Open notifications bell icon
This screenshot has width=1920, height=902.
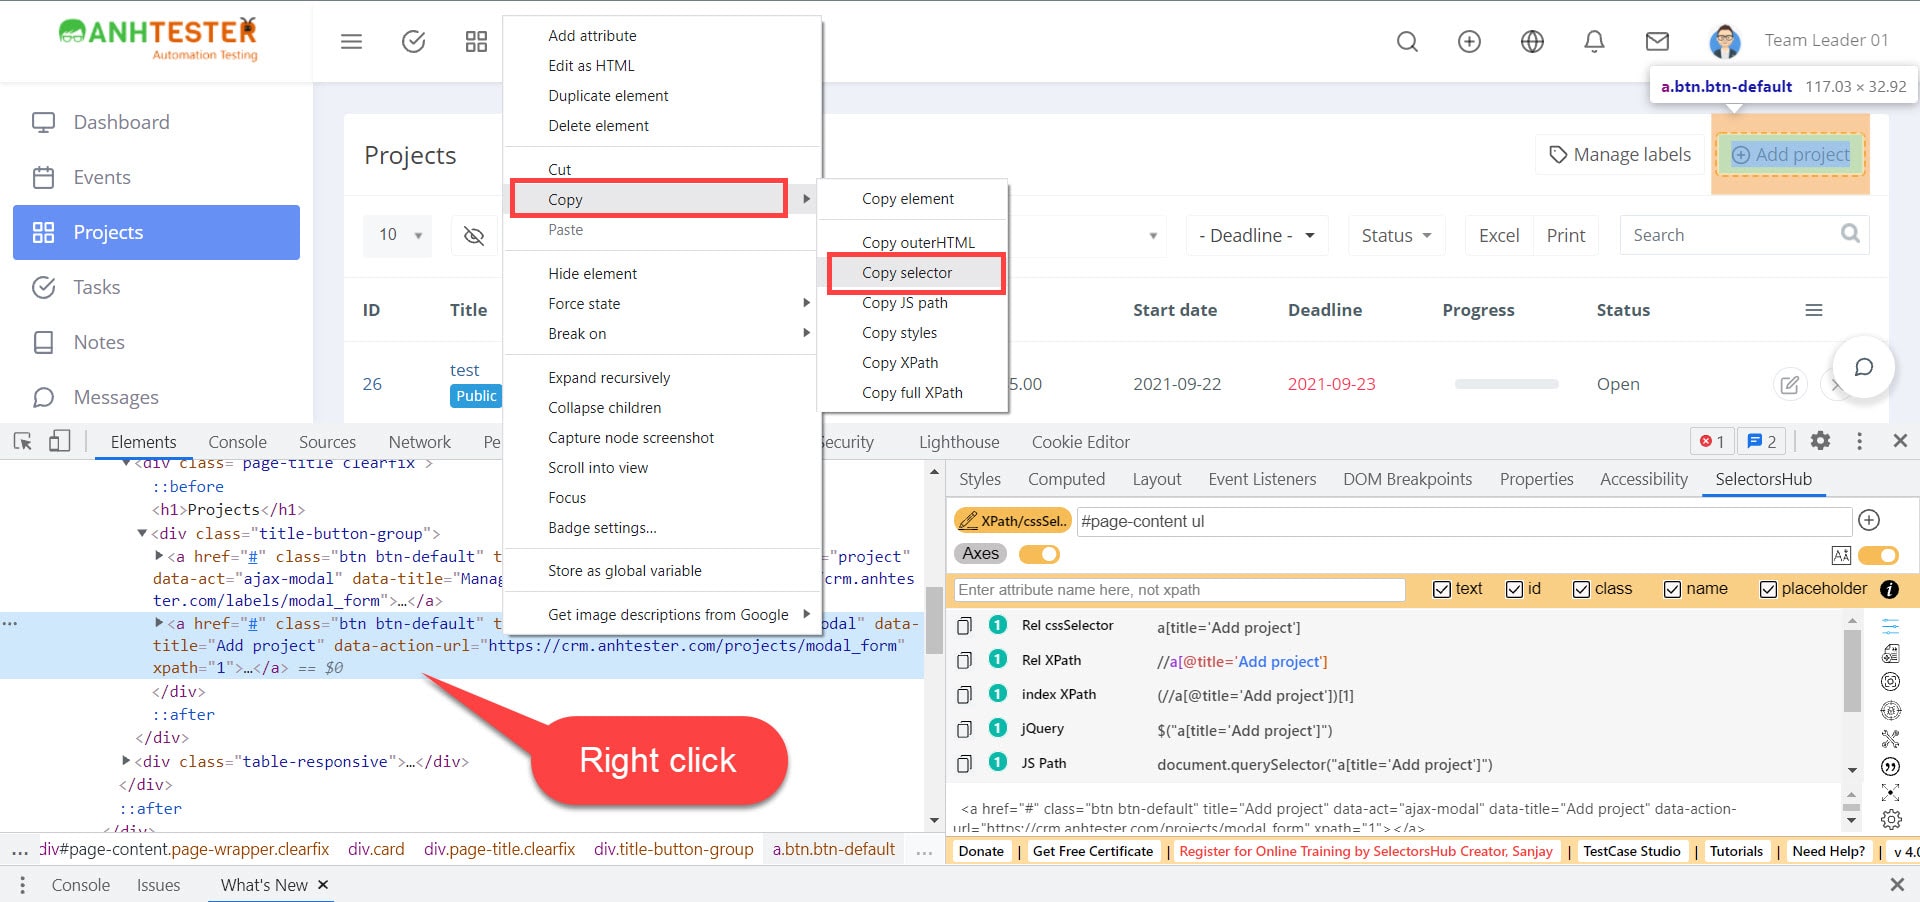(x=1595, y=41)
